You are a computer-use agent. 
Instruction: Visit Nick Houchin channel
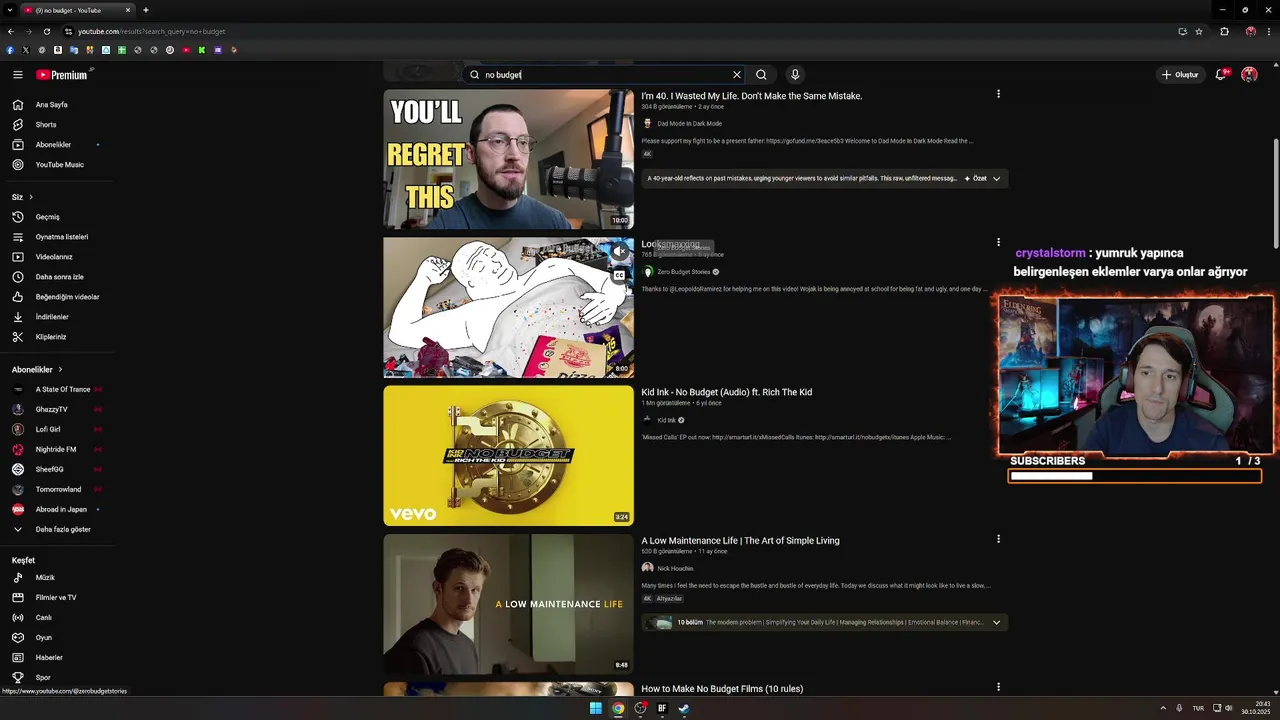[x=675, y=568]
